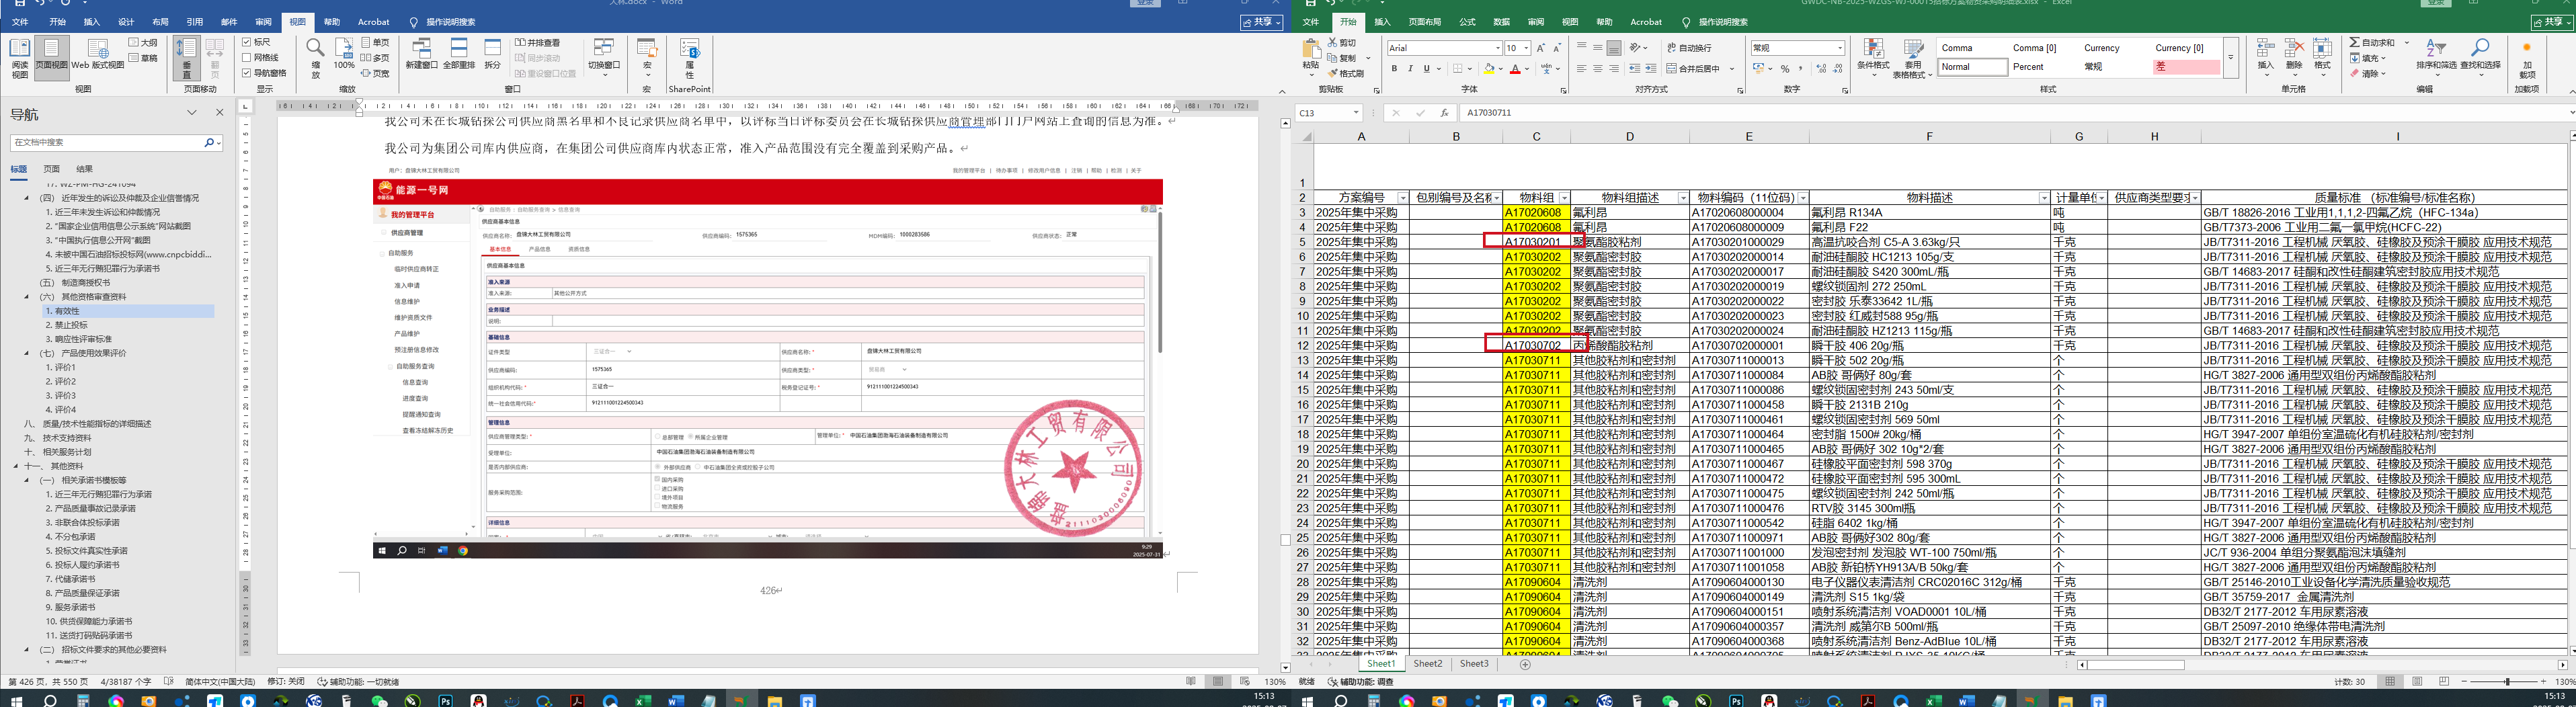Screen dimensions: 2576x707
Task: Open Word's 缩放 zoom magnifier
Action: 315,57
